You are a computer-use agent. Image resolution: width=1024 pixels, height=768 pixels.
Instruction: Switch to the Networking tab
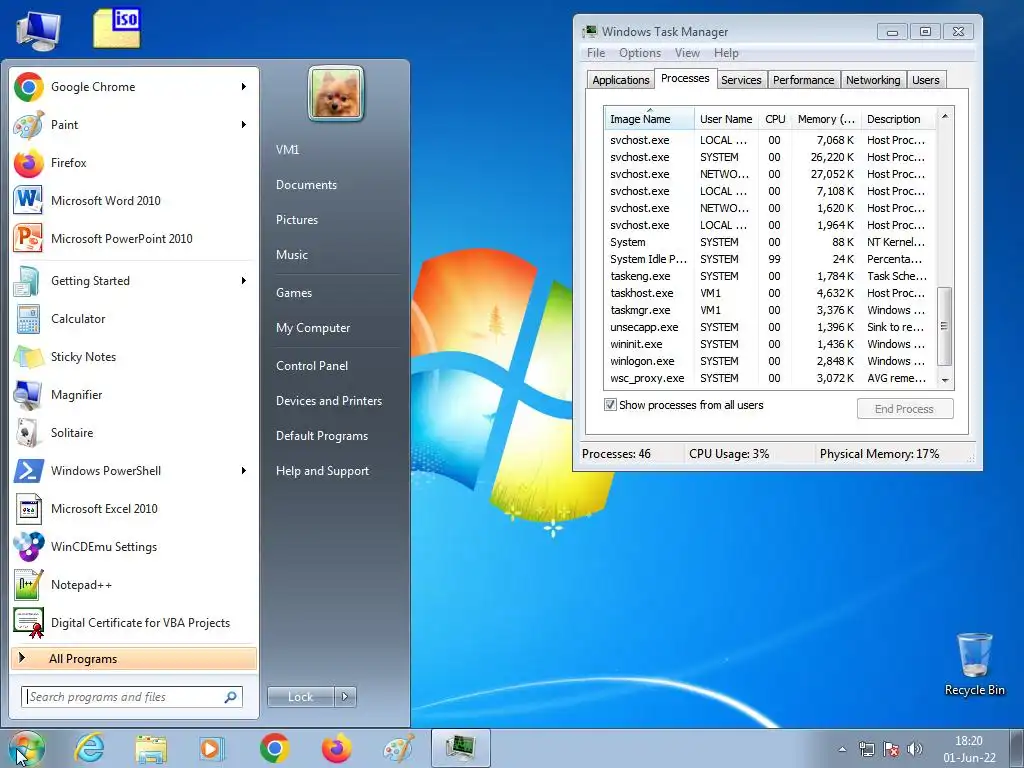[873, 80]
